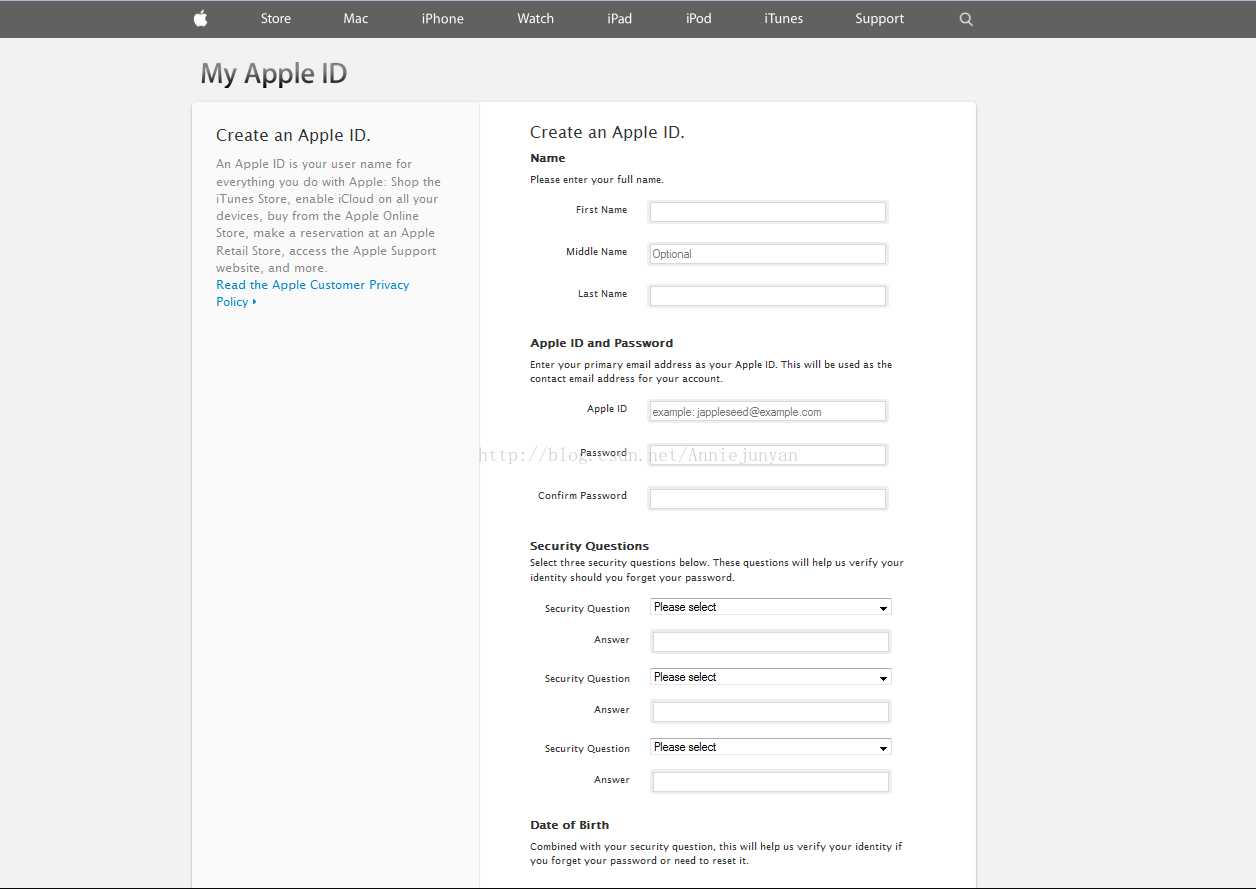Open the iPad nav item

[620, 19]
